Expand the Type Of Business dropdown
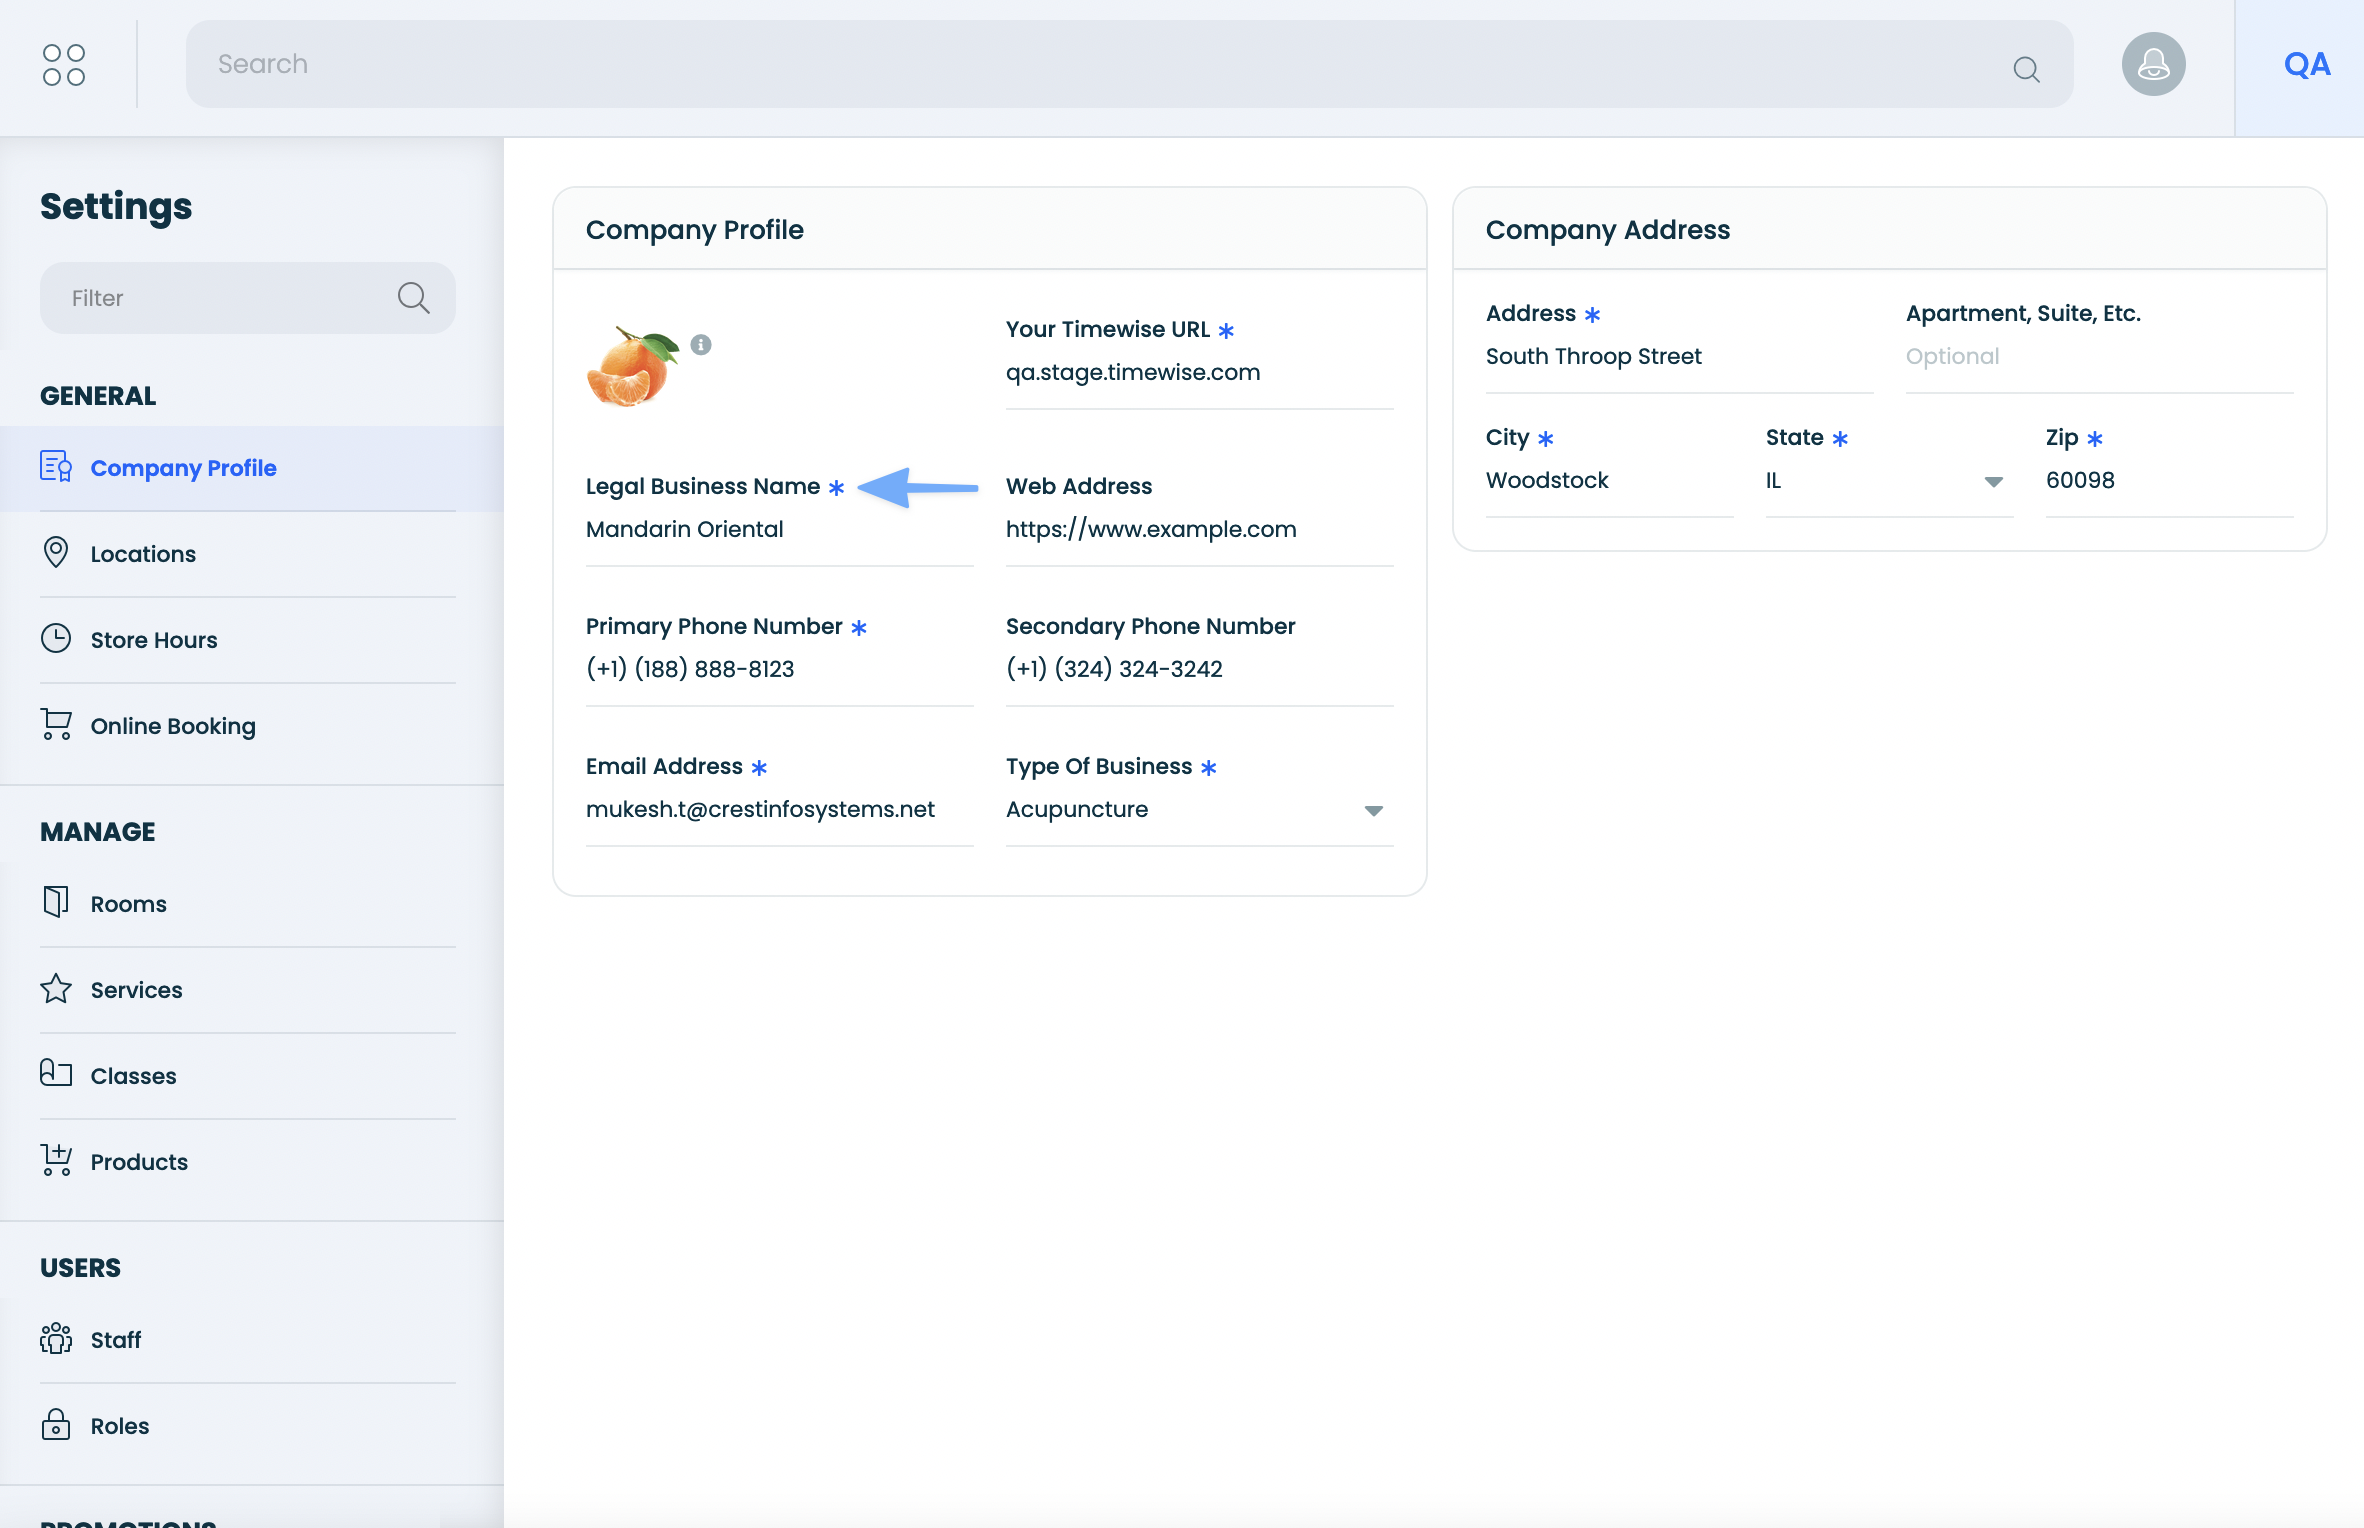This screenshot has width=2364, height=1528. point(1373,810)
